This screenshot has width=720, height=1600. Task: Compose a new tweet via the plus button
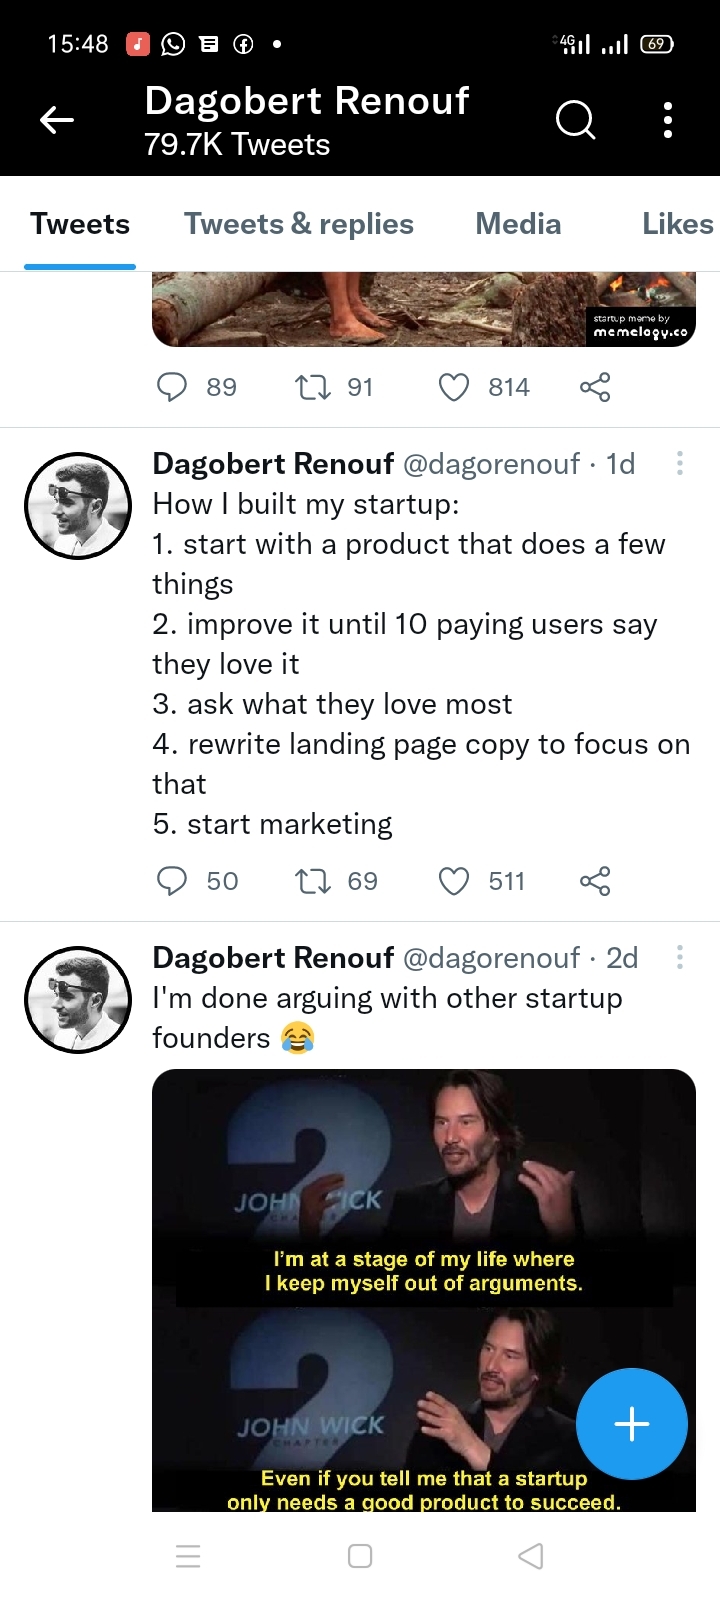pos(631,1424)
